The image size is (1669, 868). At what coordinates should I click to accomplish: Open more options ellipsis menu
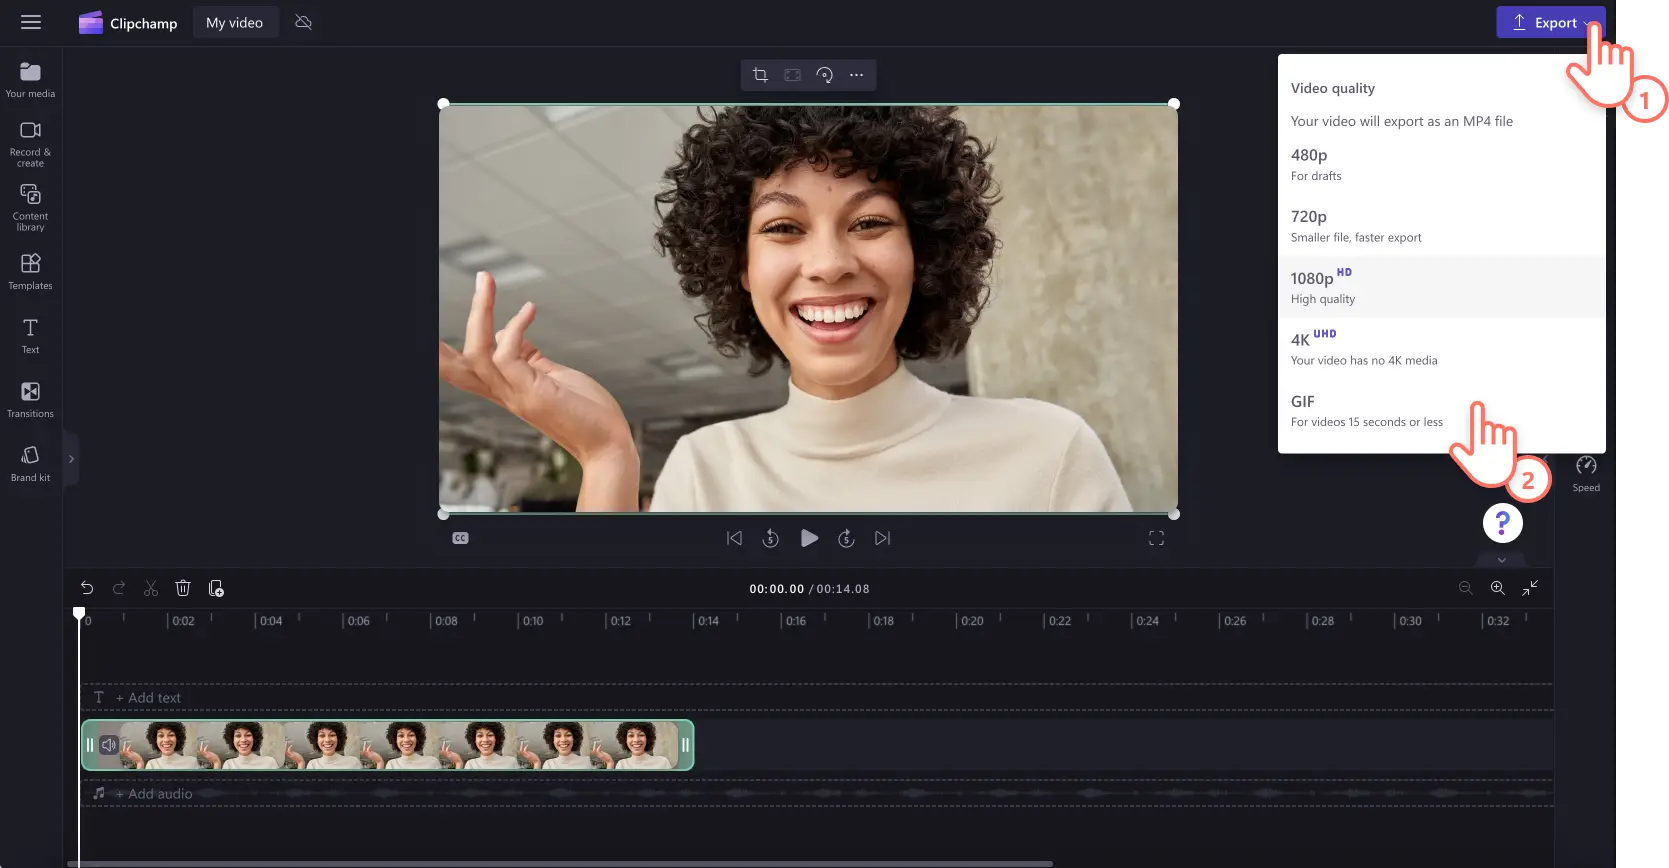pyautogui.click(x=856, y=75)
